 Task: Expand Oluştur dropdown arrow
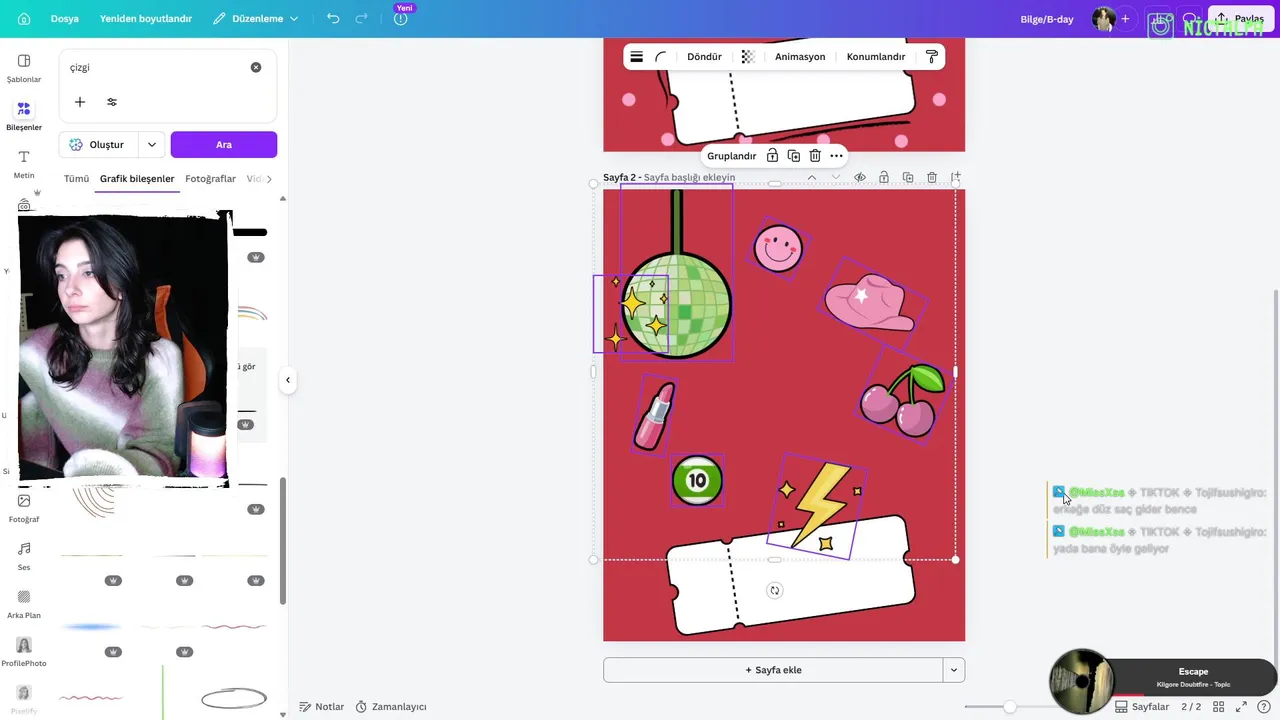152,145
